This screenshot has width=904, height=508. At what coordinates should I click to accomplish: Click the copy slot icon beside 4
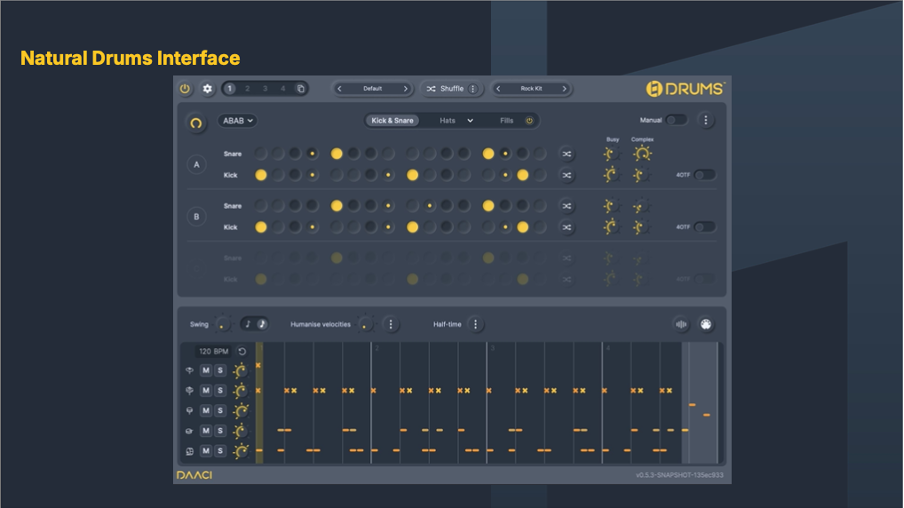pos(300,89)
